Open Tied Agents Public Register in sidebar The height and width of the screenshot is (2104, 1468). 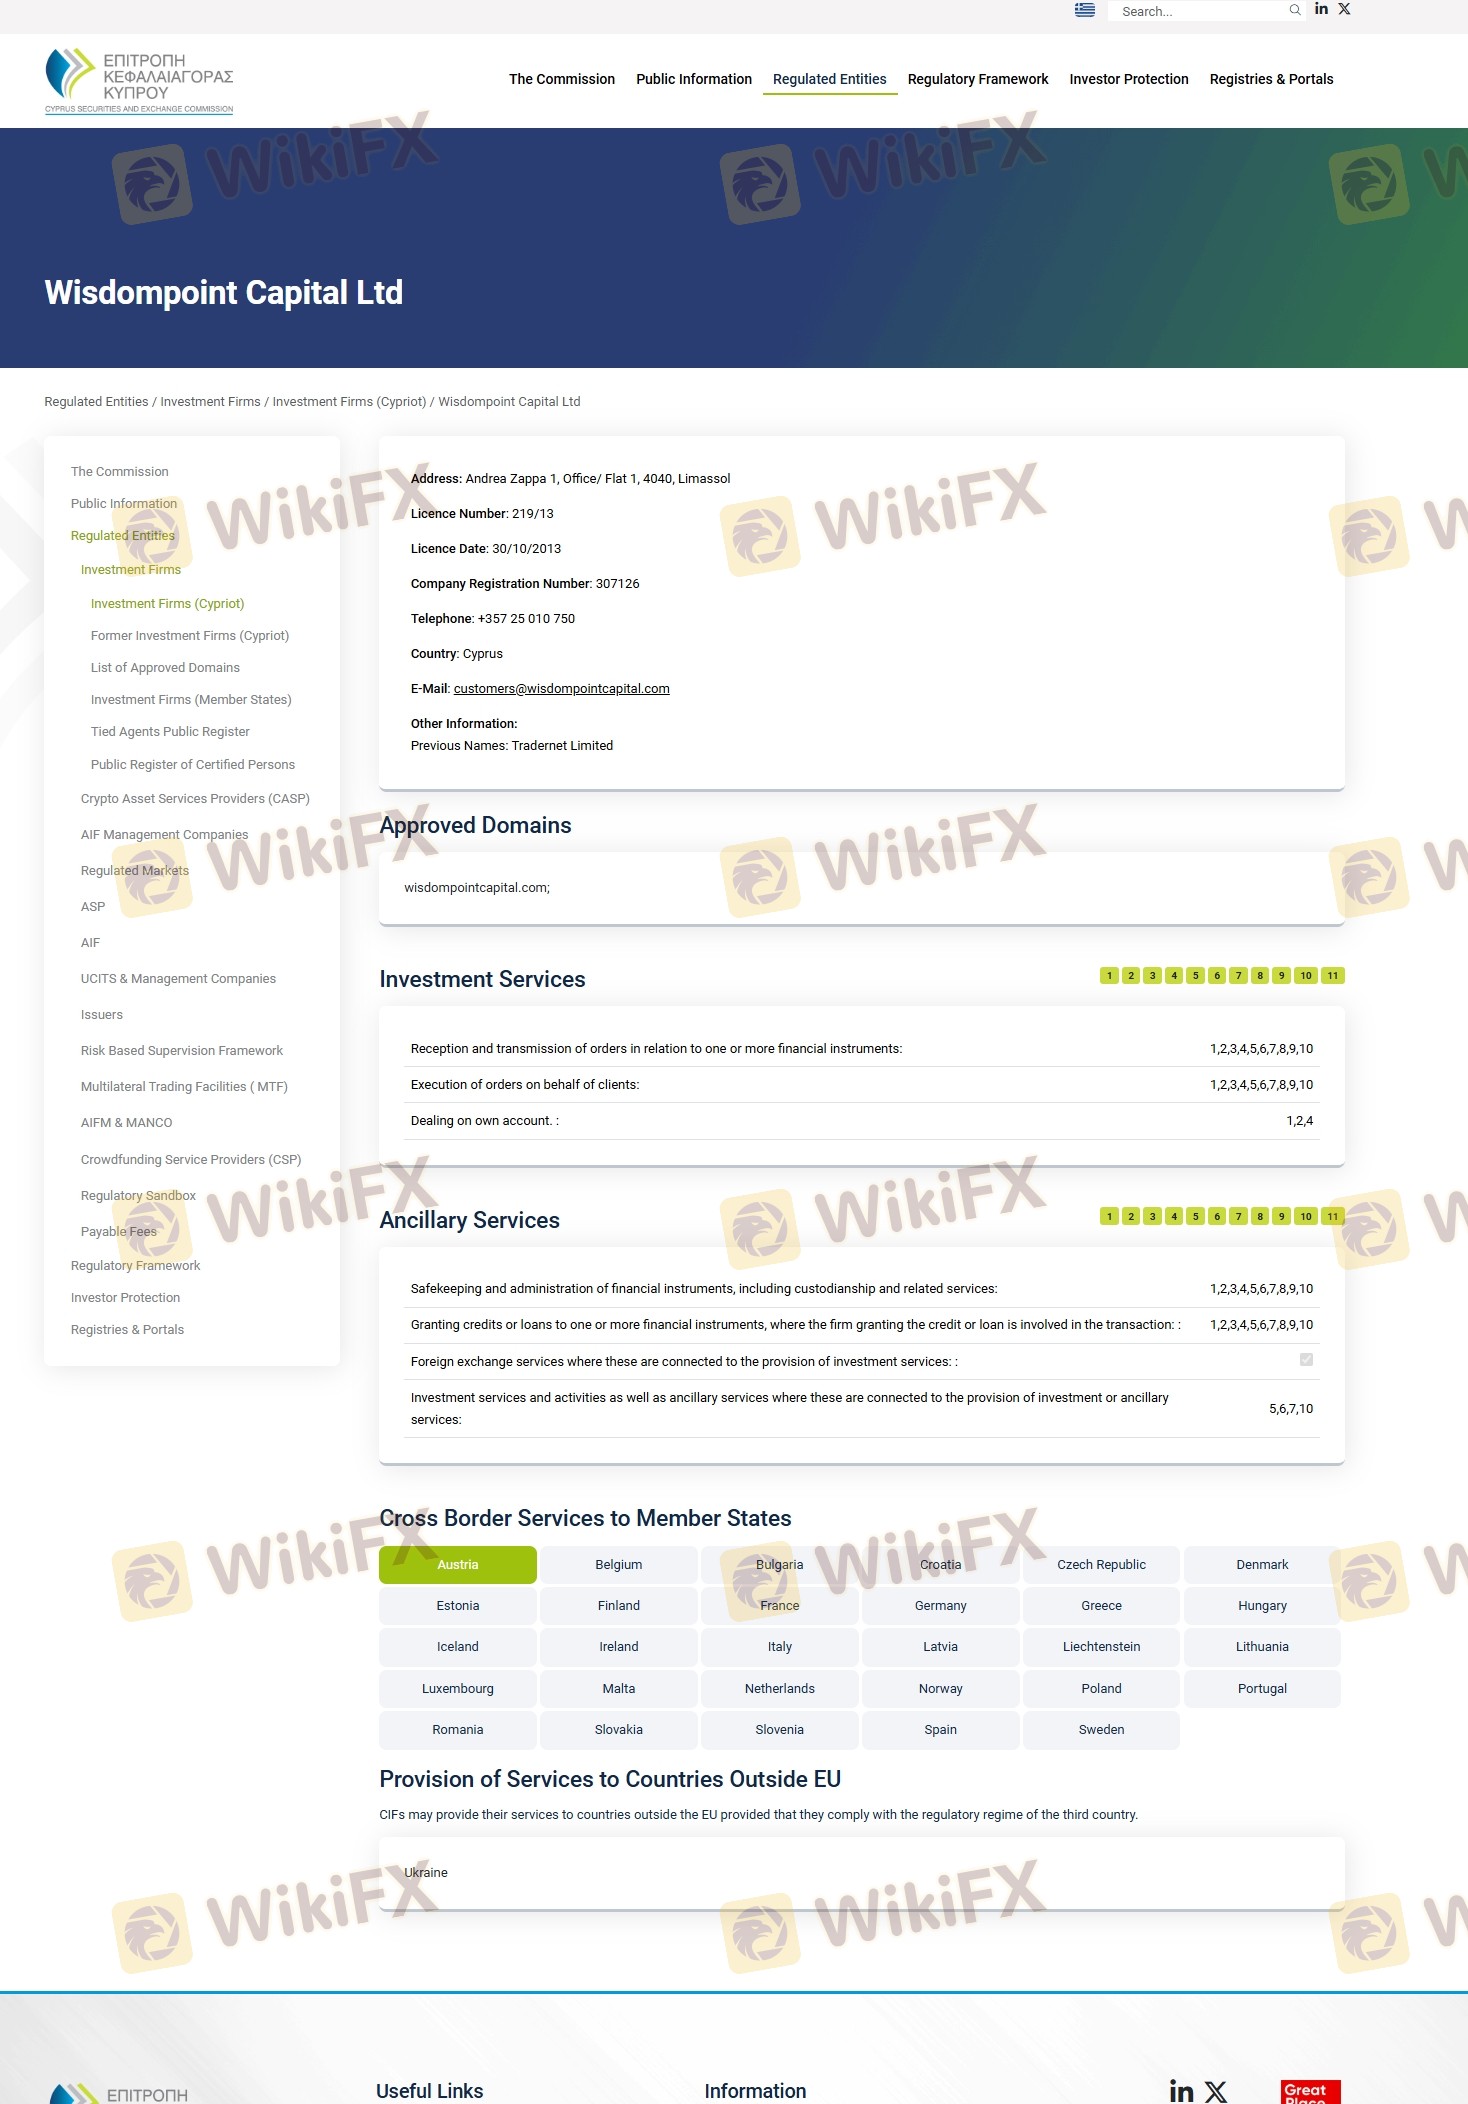click(170, 732)
